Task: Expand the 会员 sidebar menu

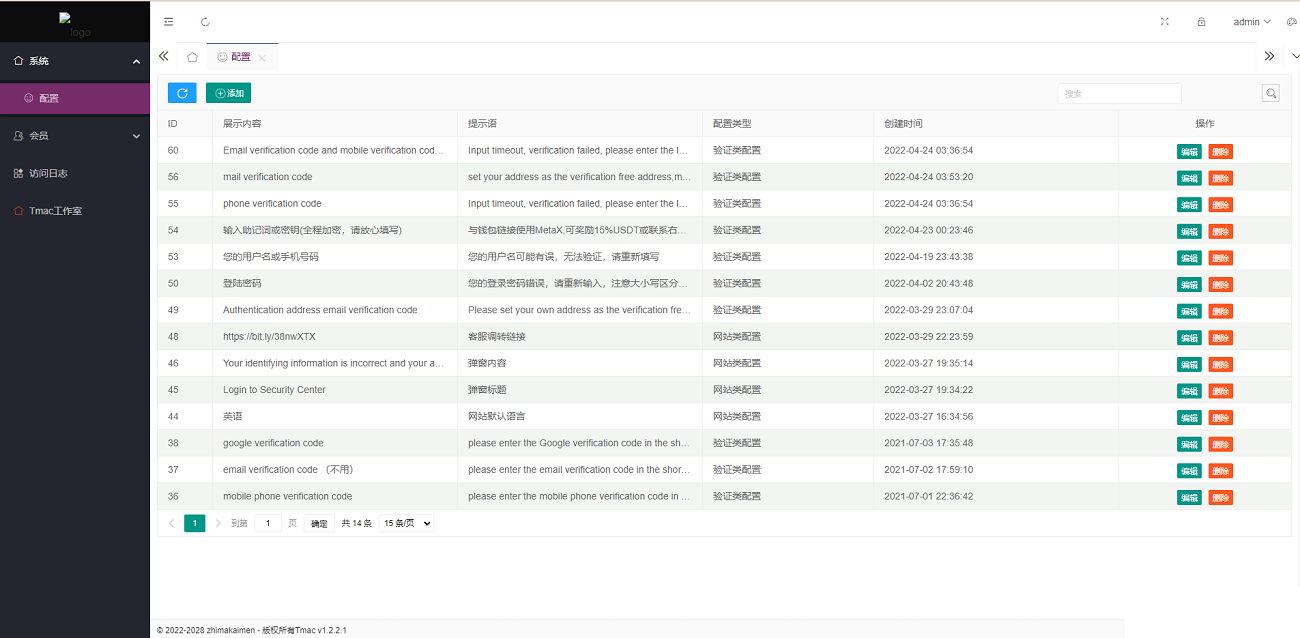Action: pyautogui.click(x=75, y=135)
